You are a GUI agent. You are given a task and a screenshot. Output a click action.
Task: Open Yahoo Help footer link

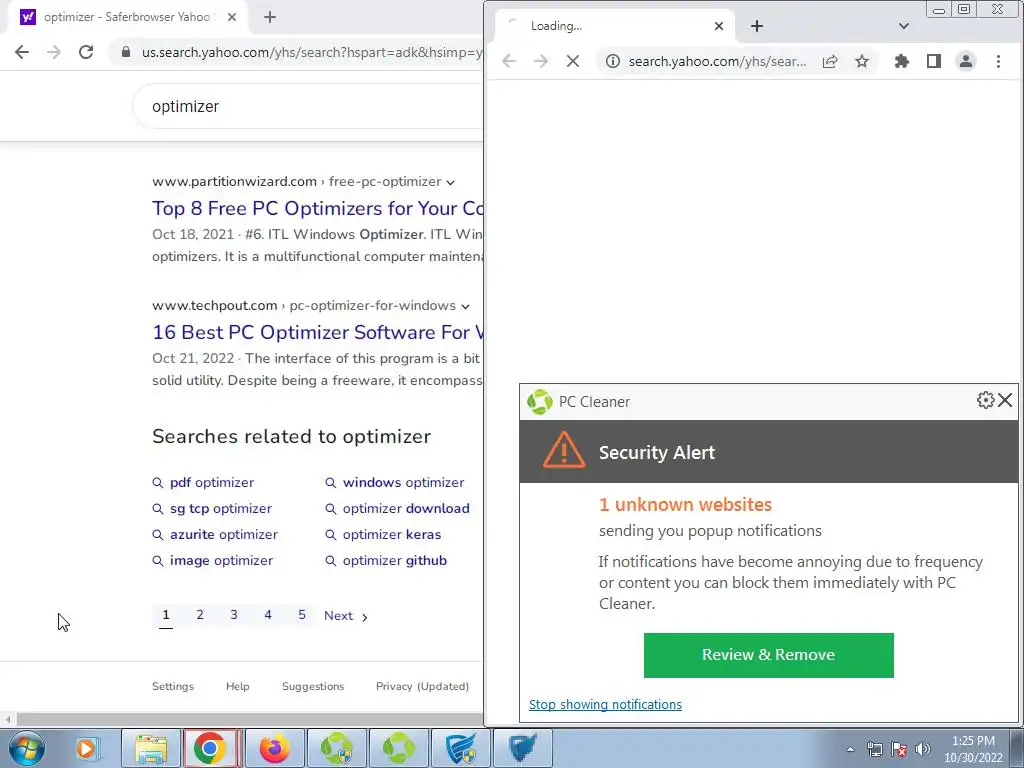coord(238,686)
